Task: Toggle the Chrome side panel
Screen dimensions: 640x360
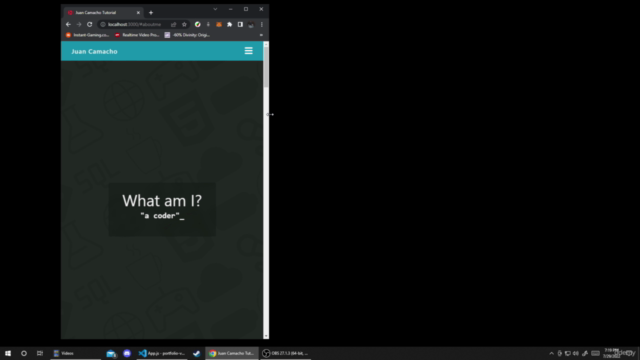Action: tap(240, 24)
